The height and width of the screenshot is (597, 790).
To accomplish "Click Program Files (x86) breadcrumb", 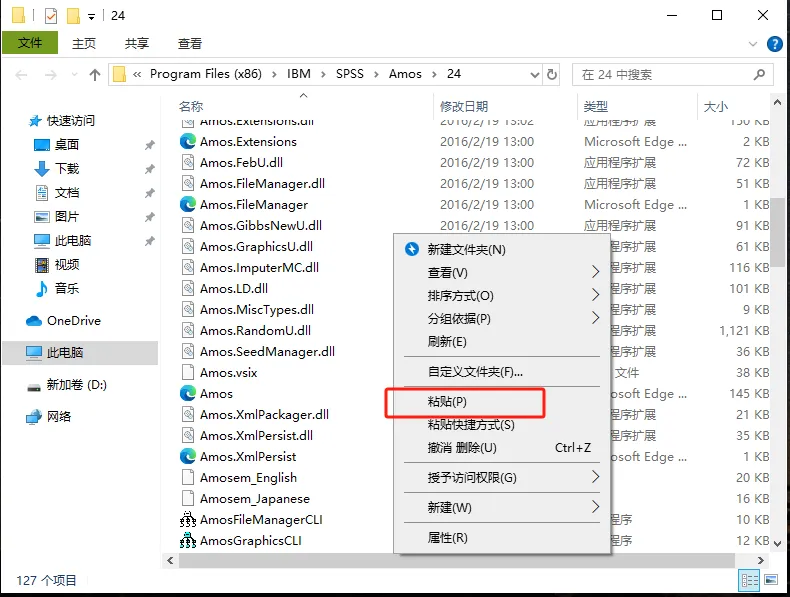I will [x=206, y=74].
